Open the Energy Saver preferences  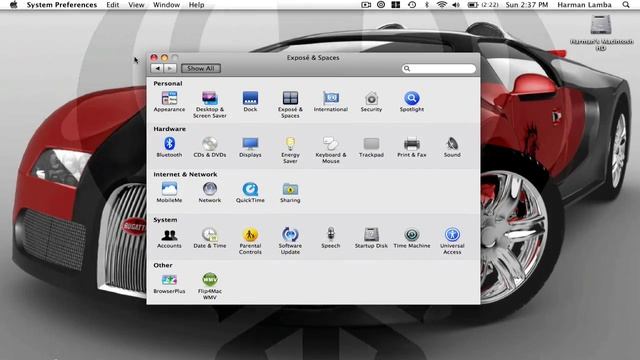(x=290, y=150)
